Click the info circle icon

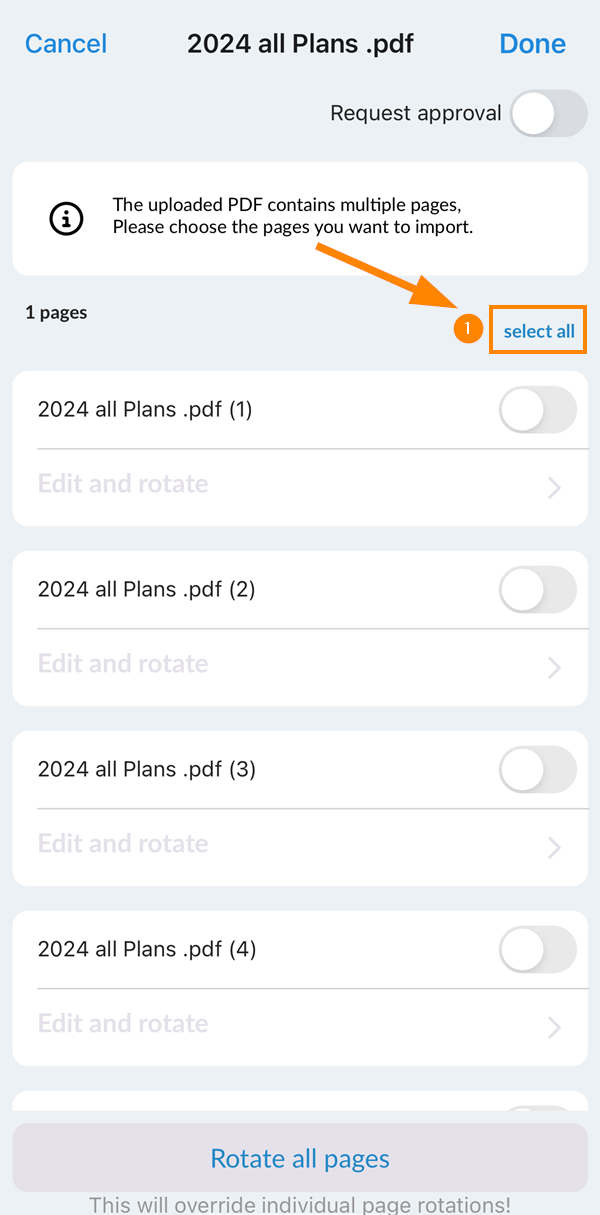pyautogui.click(x=67, y=218)
